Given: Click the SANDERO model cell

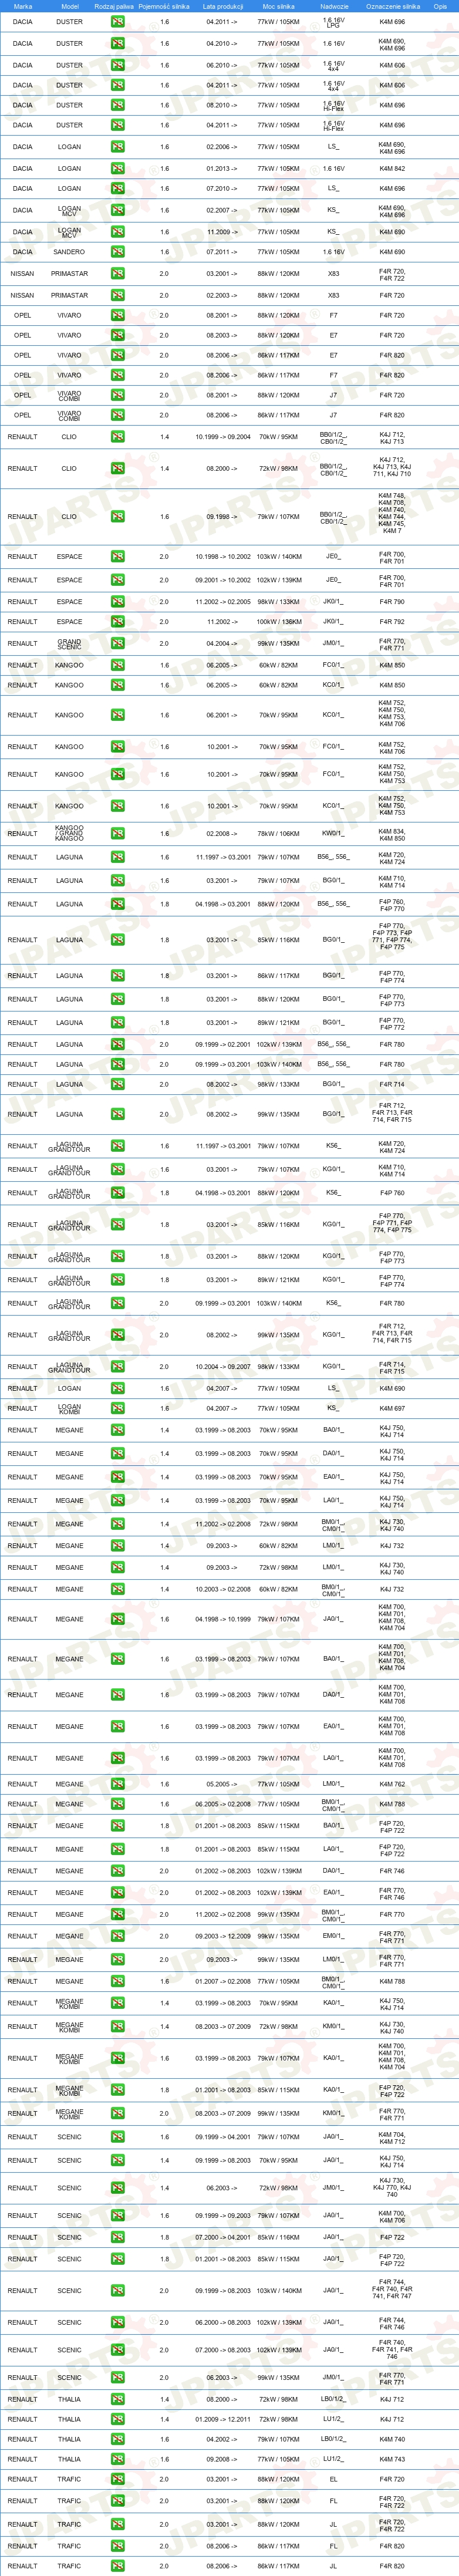Looking at the screenshot, I should point(69,252).
